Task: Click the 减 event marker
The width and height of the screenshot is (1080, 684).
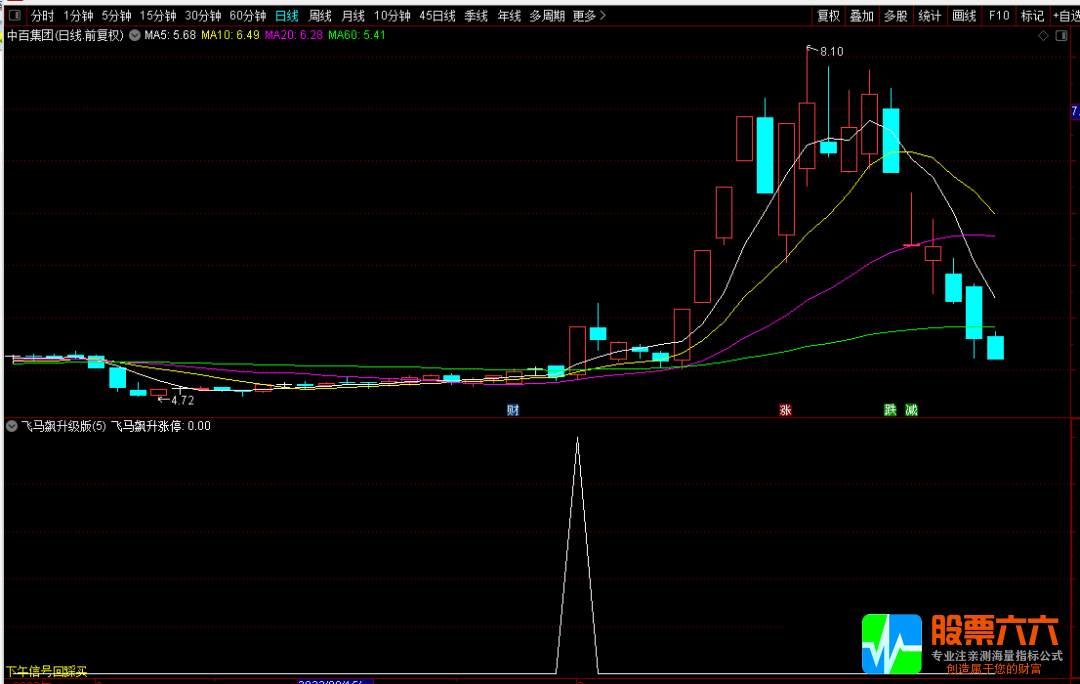Action: coord(911,410)
